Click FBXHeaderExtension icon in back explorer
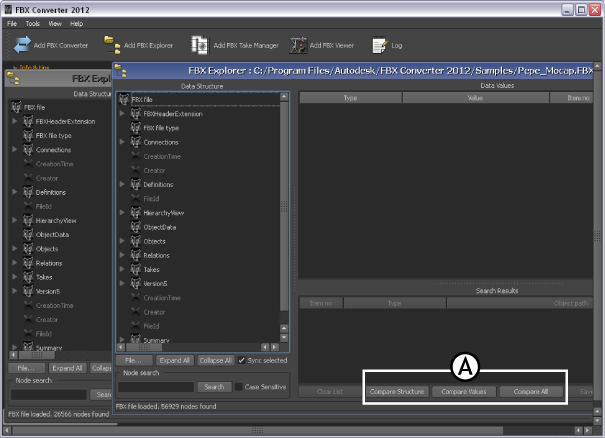The image size is (605, 438). tap(28, 121)
